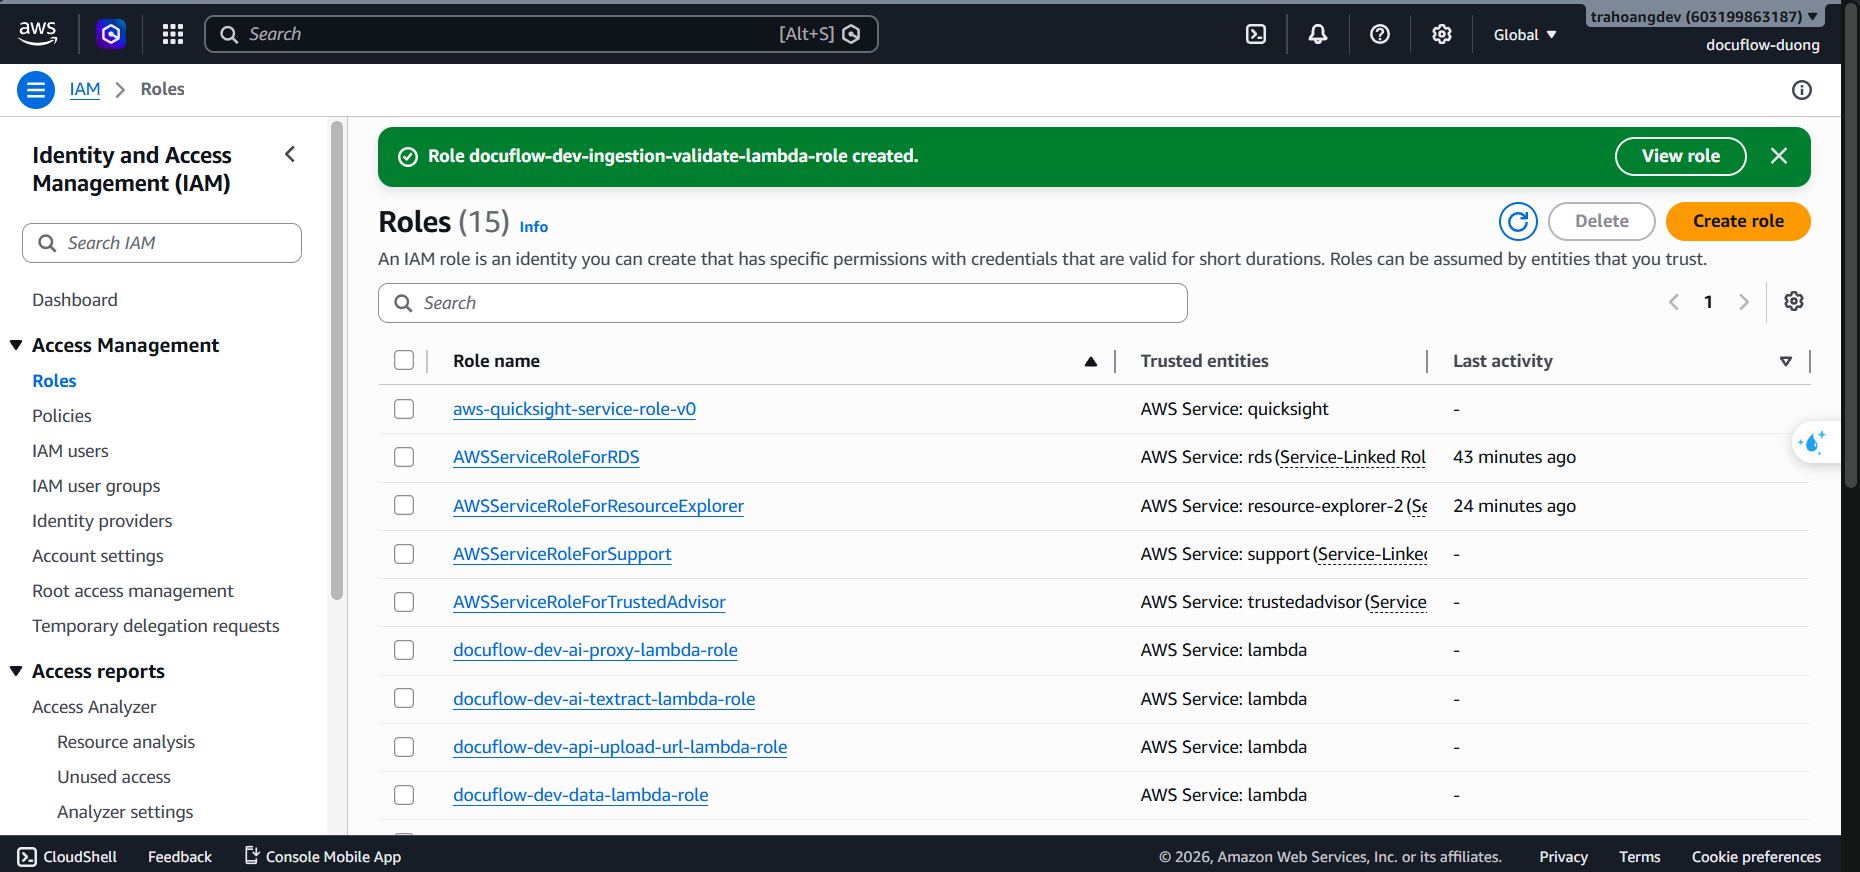Viewport: 1860px width, 872px height.
Task: Open the Amazon Q icon in top bar
Action: point(111,34)
